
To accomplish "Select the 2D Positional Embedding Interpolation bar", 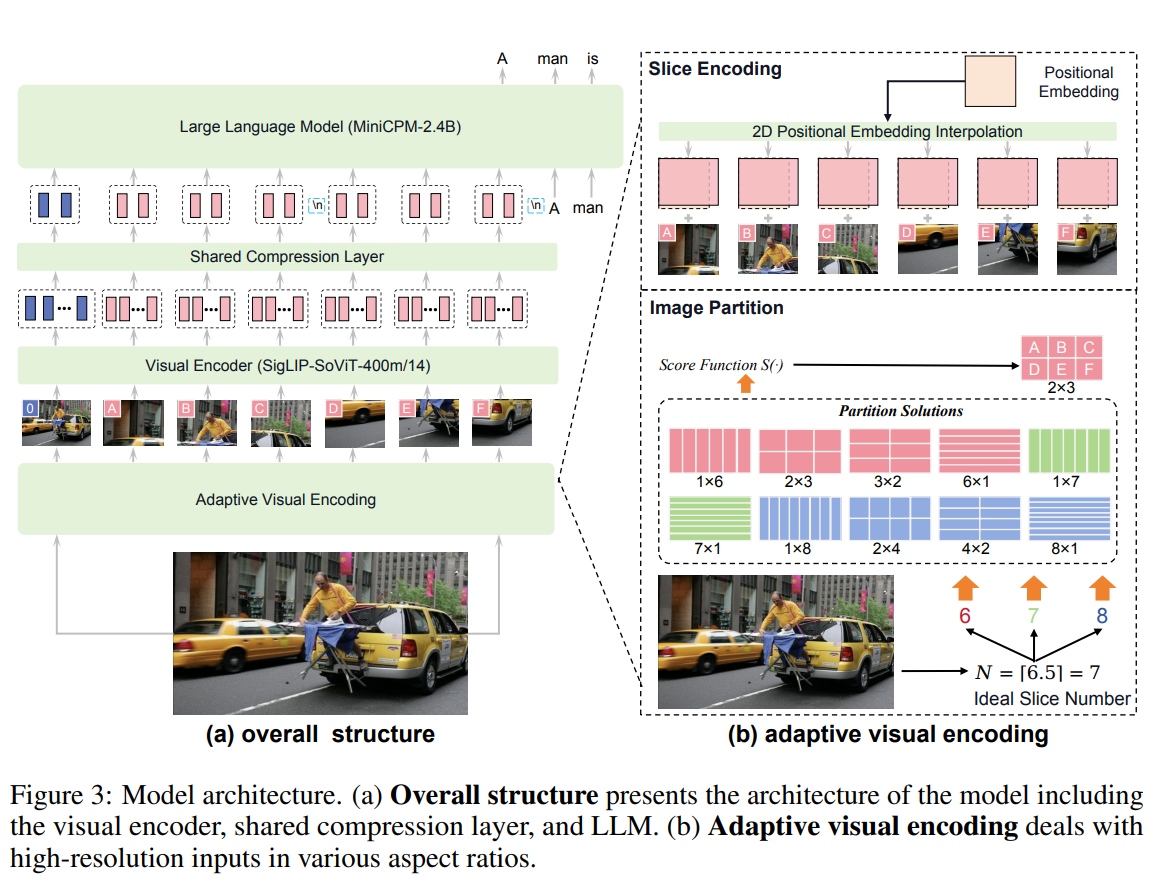I will (x=887, y=131).
